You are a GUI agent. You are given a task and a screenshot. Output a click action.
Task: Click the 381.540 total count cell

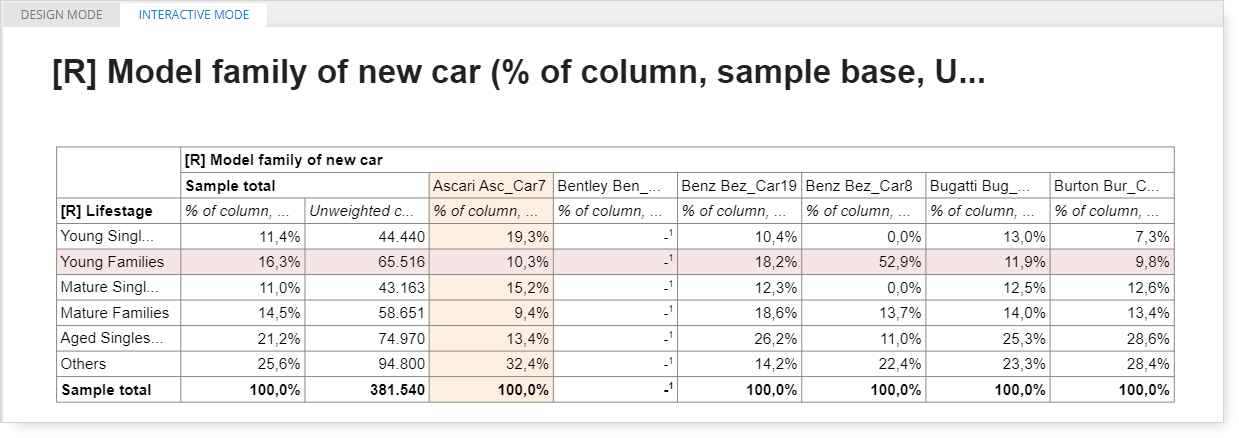(367, 390)
